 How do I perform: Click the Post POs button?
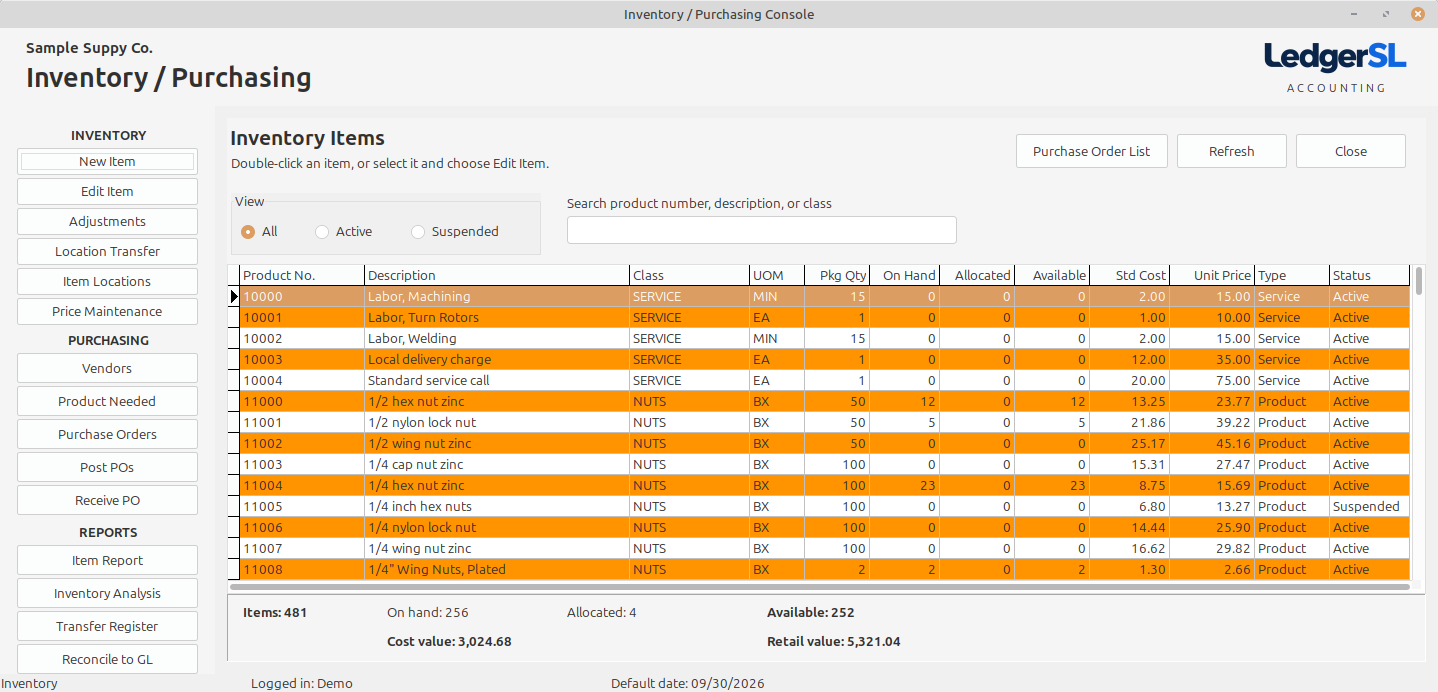(x=107, y=467)
